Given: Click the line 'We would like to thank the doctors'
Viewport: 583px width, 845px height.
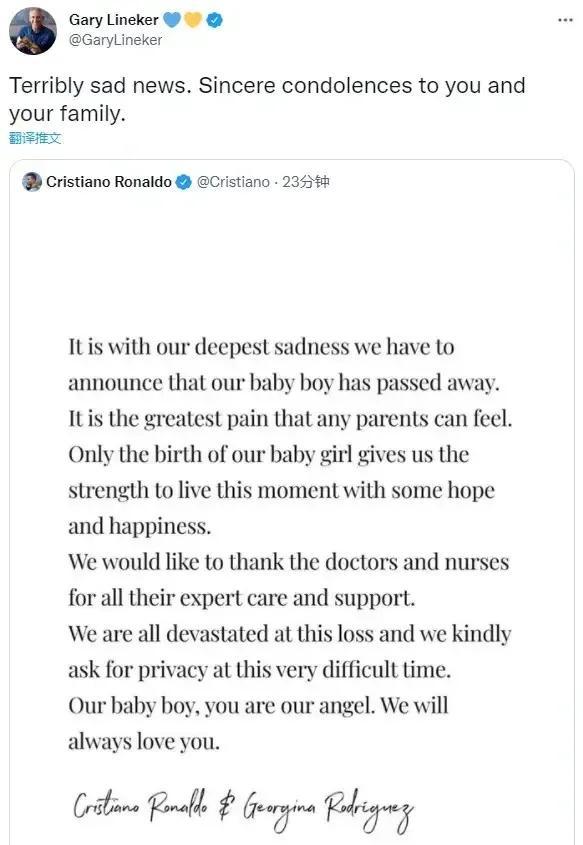Looking at the screenshot, I should [x=289, y=562].
